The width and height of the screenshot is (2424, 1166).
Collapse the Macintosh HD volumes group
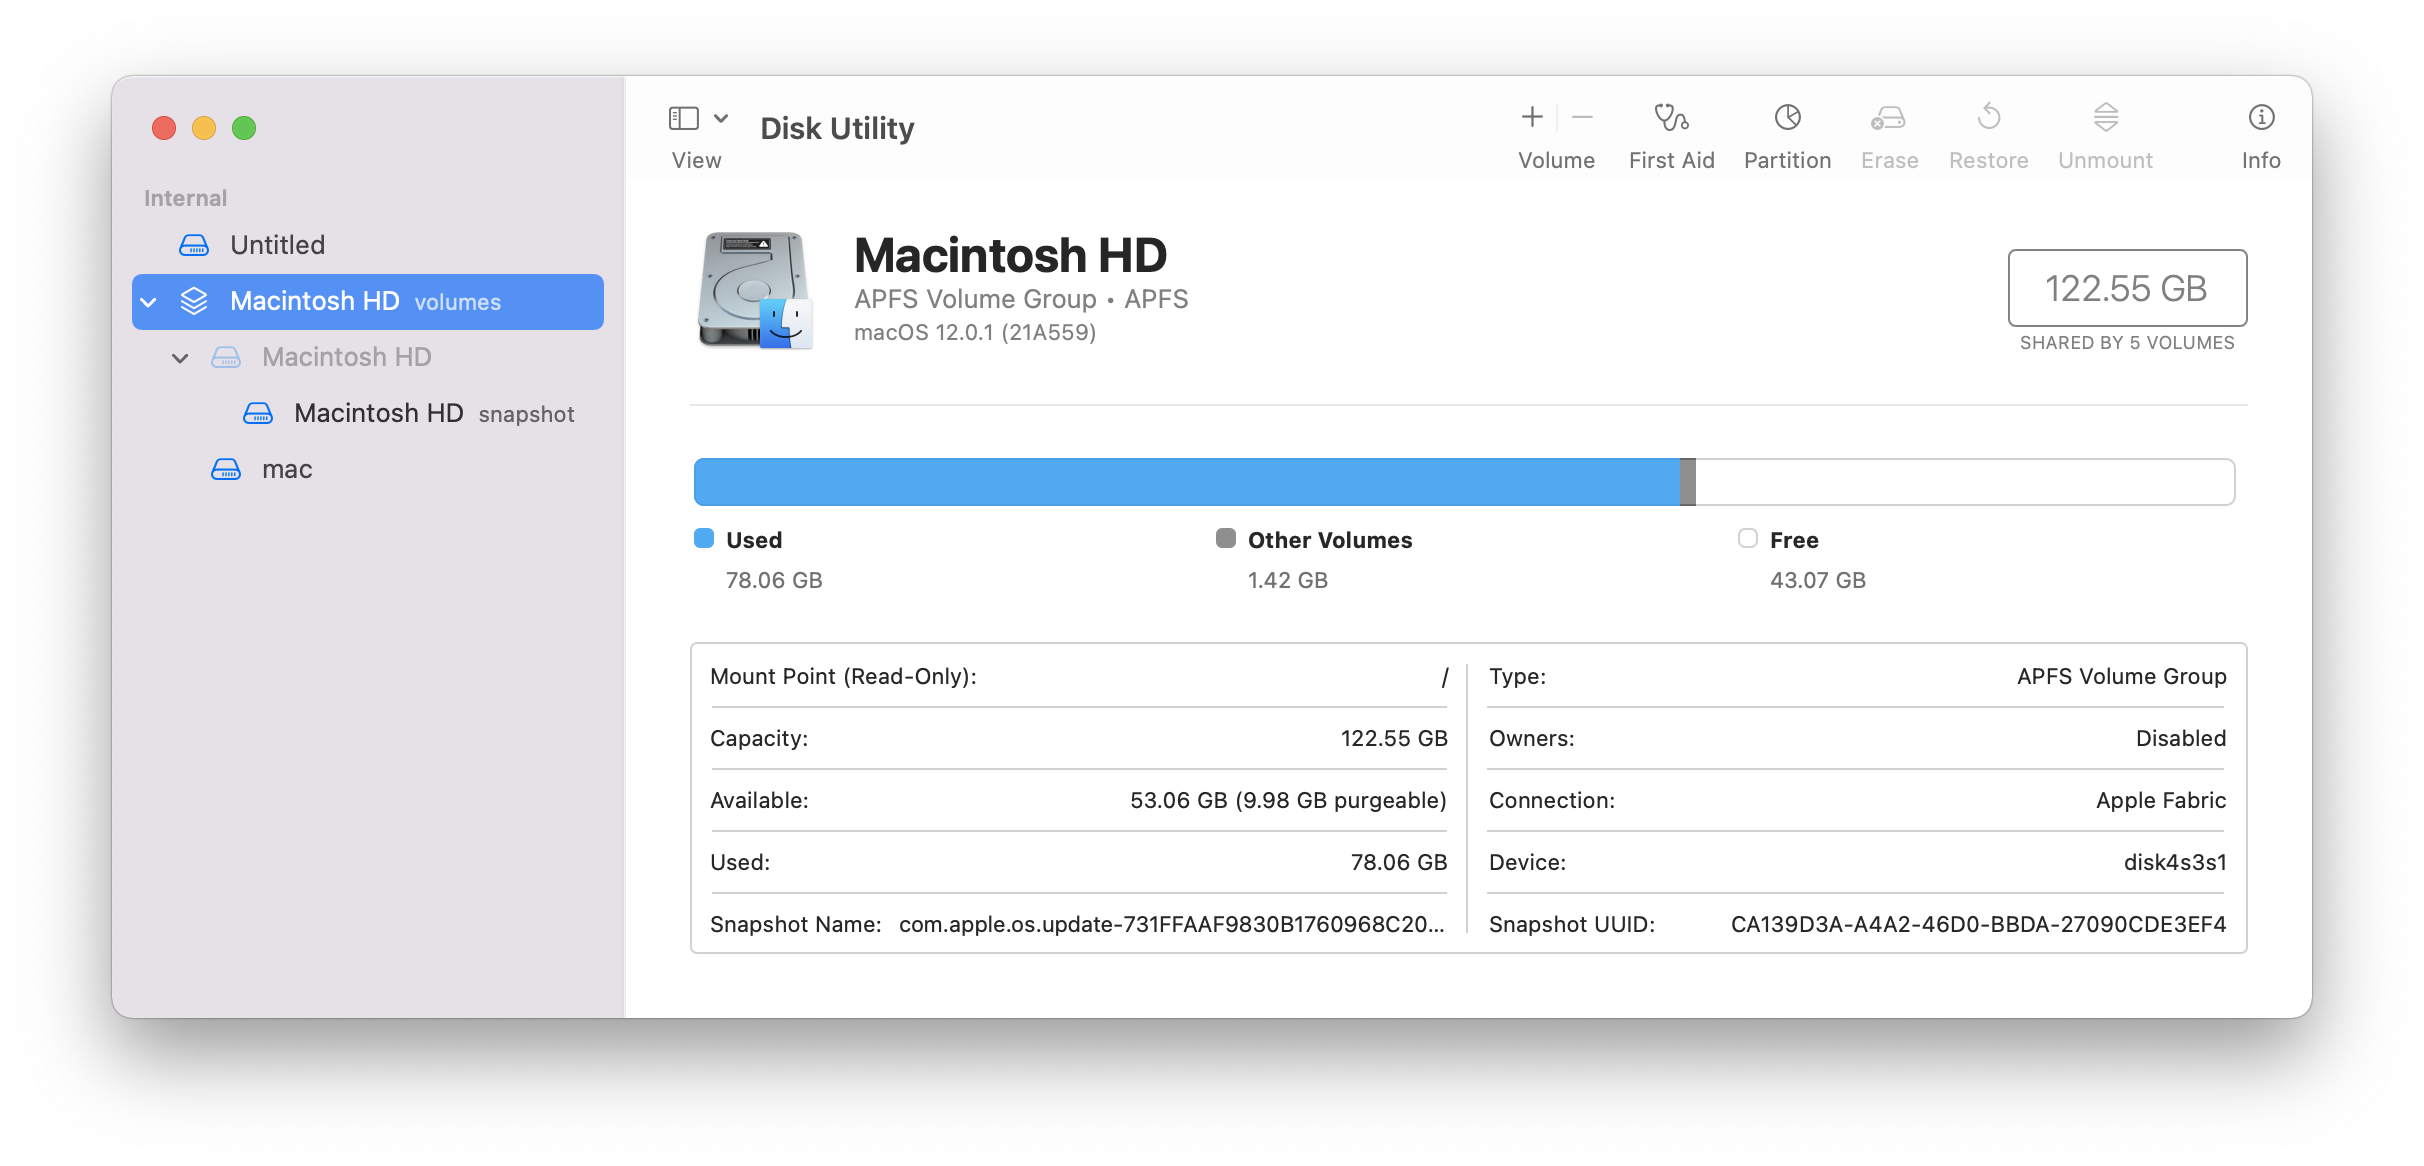coord(149,302)
